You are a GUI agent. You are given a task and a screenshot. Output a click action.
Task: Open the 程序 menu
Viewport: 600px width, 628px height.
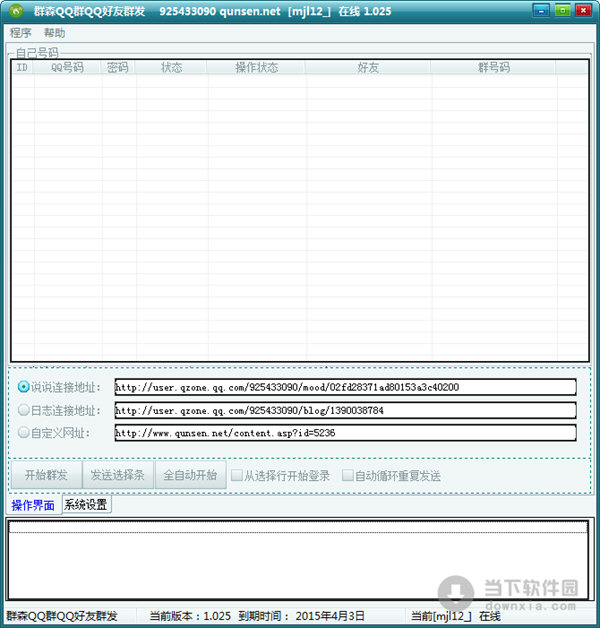pos(20,33)
